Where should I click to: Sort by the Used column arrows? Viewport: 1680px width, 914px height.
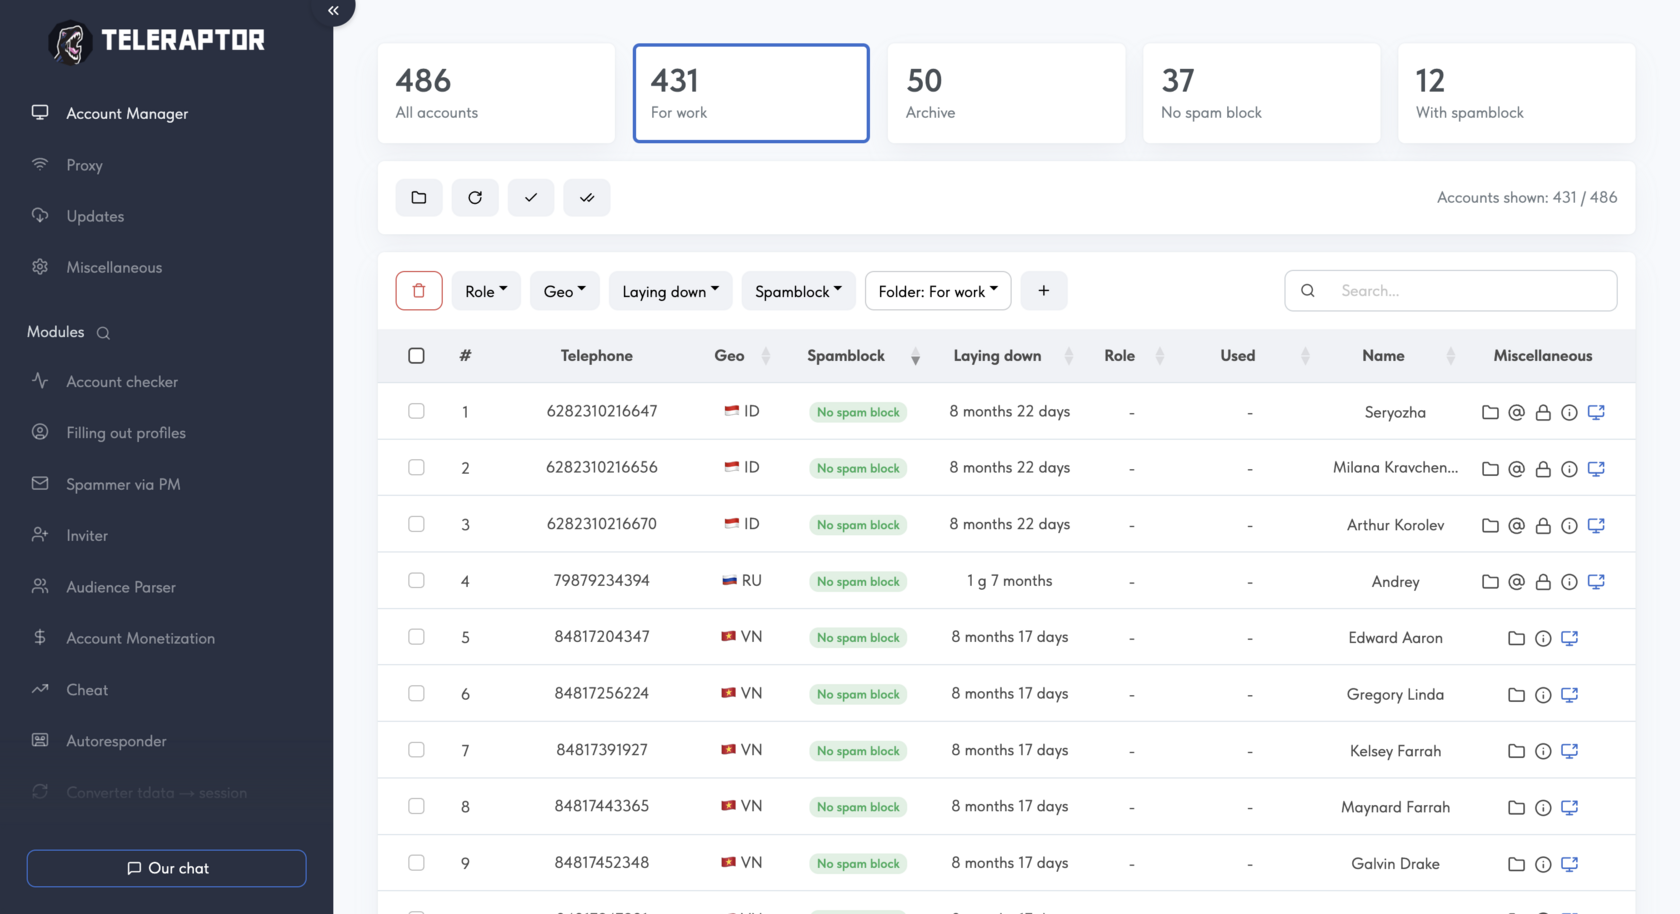click(x=1305, y=356)
